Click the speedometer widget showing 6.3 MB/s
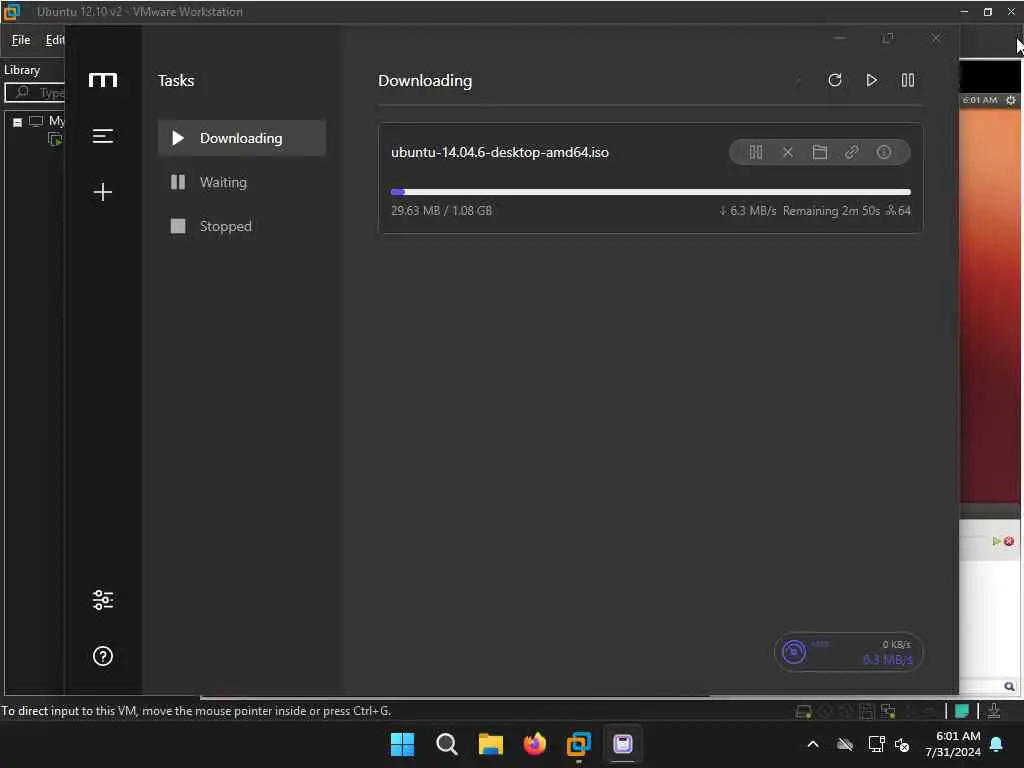The height and width of the screenshot is (768, 1024). click(848, 652)
